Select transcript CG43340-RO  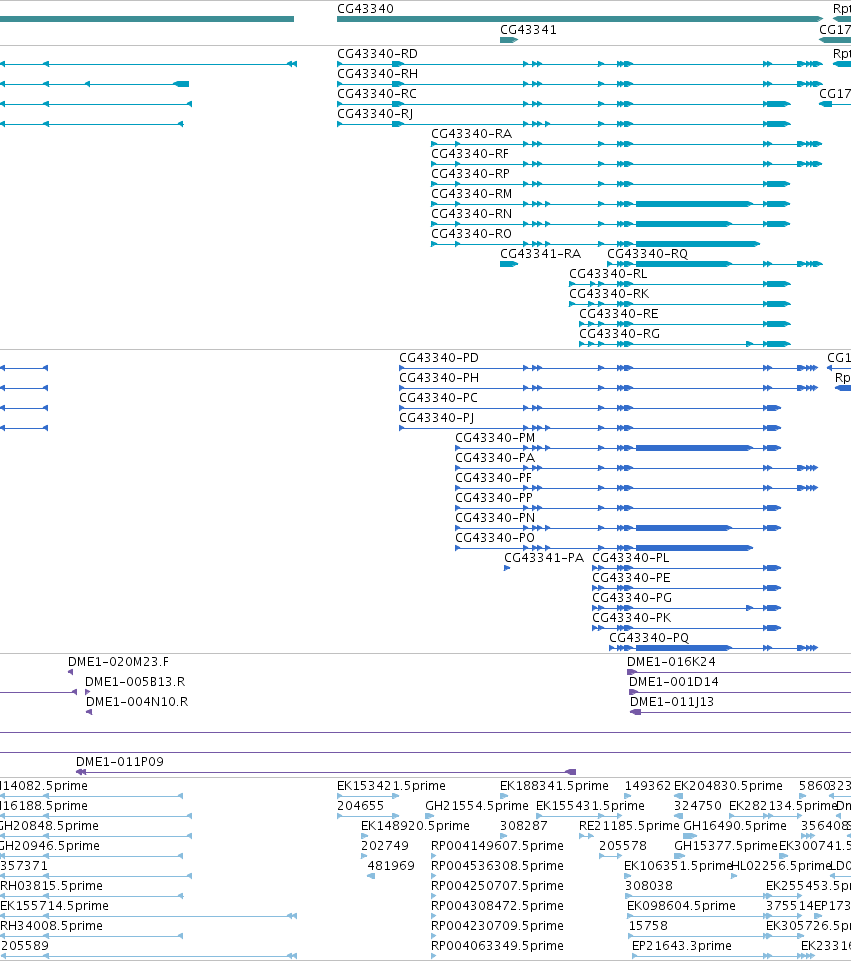click(471, 234)
